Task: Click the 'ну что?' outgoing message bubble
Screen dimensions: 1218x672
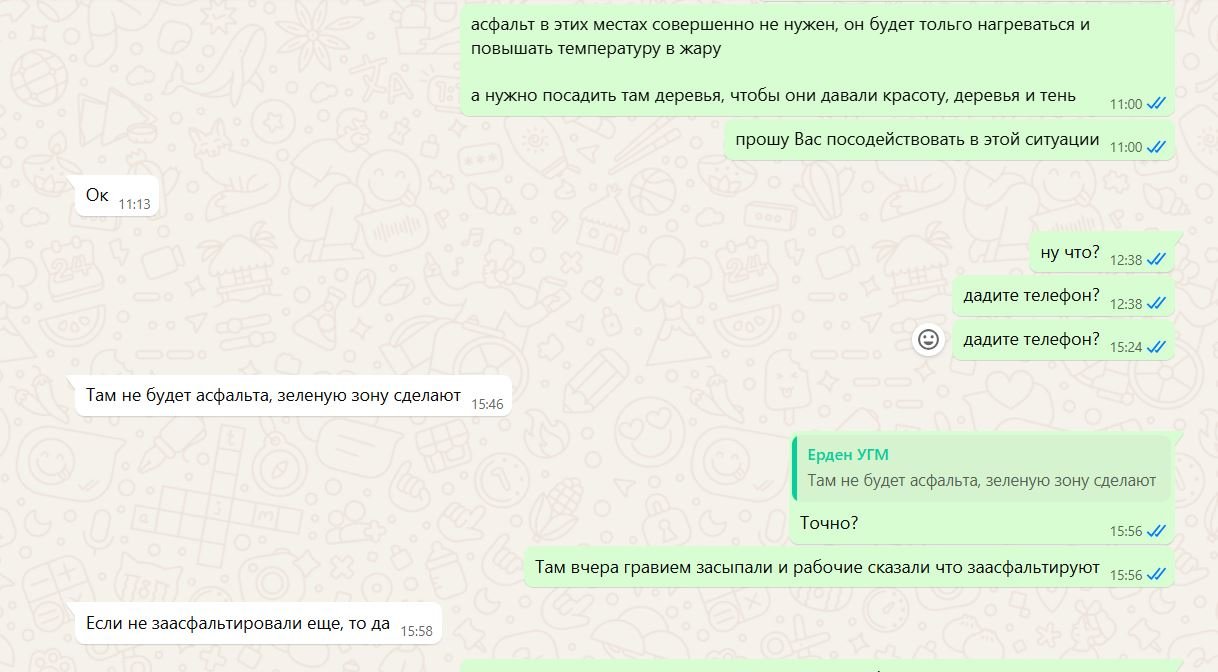Action: tap(1102, 252)
